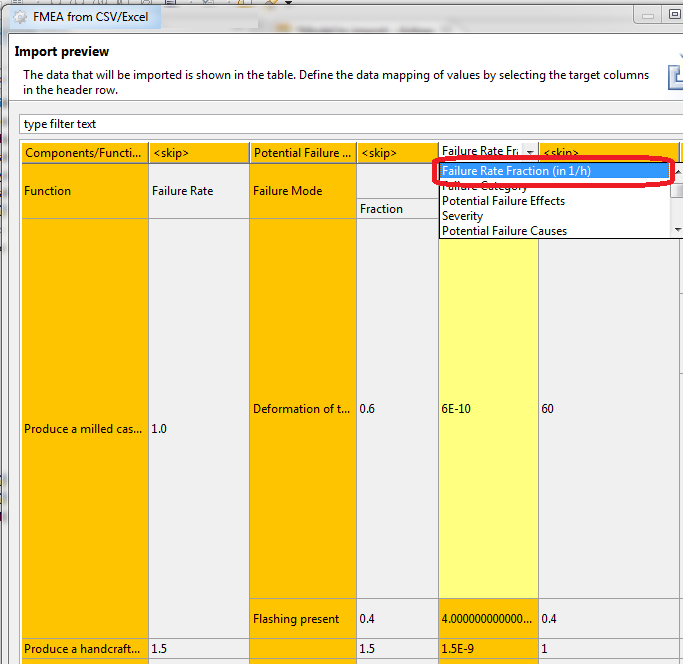
Task: Select 'Potential Failure Causes' mapping option
Action: click(x=504, y=231)
